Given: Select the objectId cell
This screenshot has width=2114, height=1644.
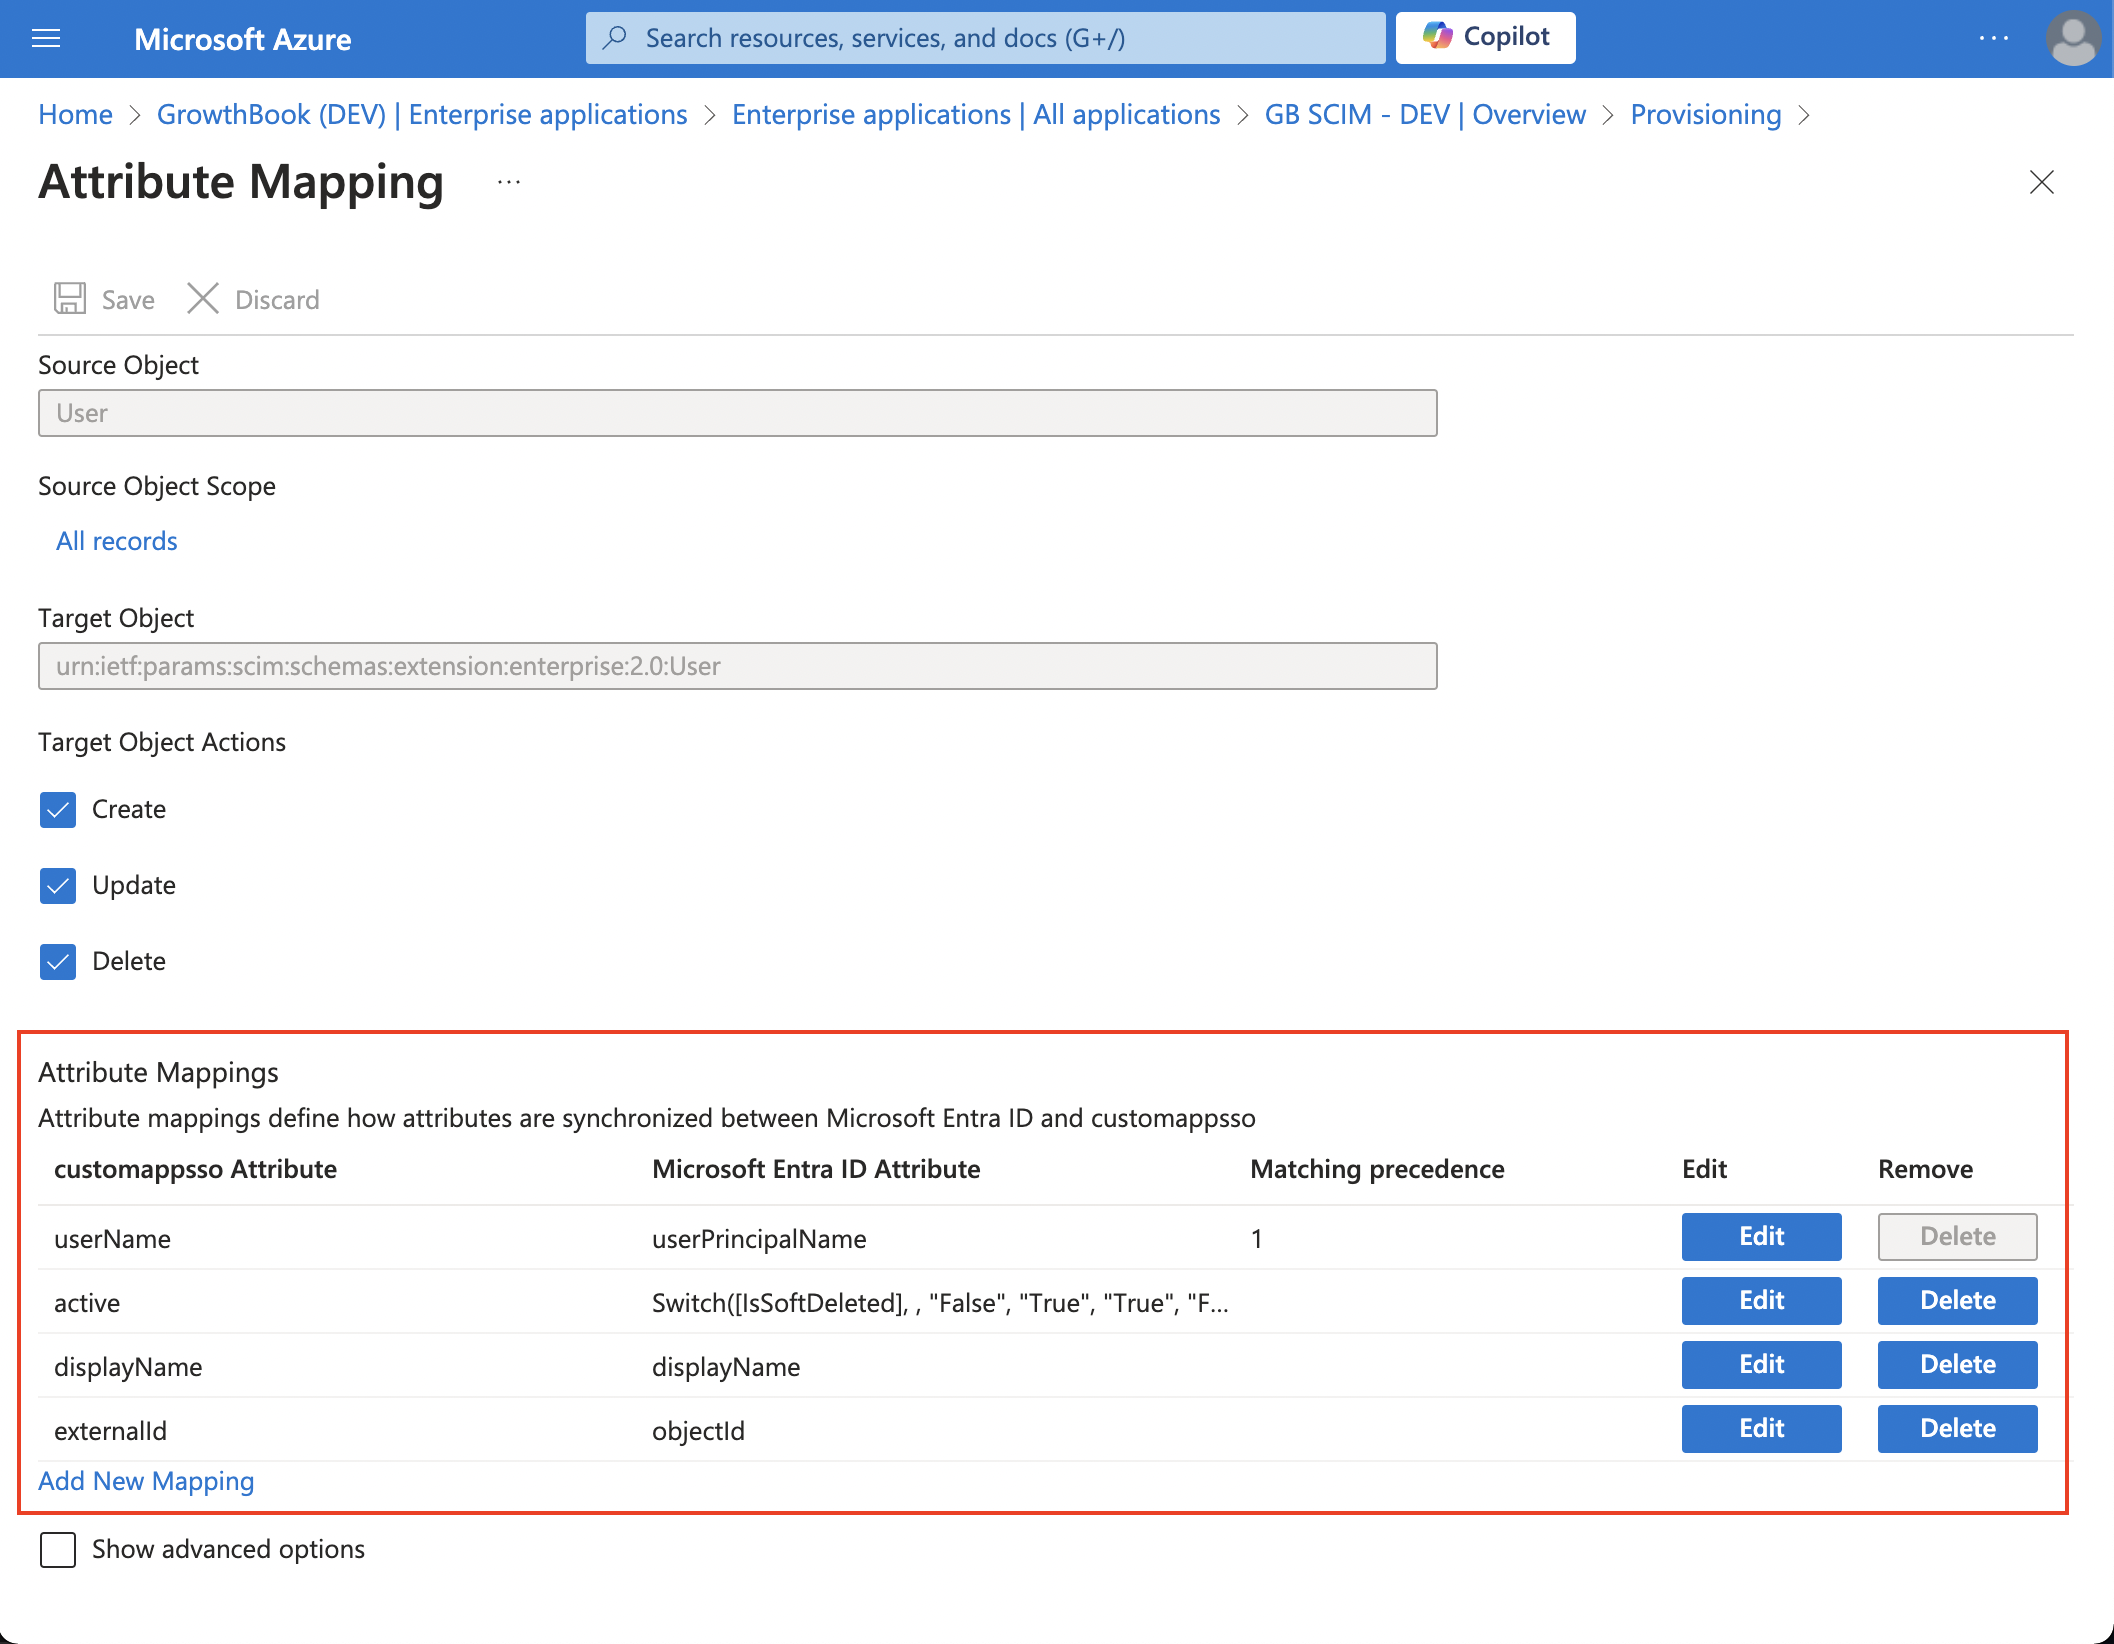Looking at the screenshot, I should [698, 1431].
